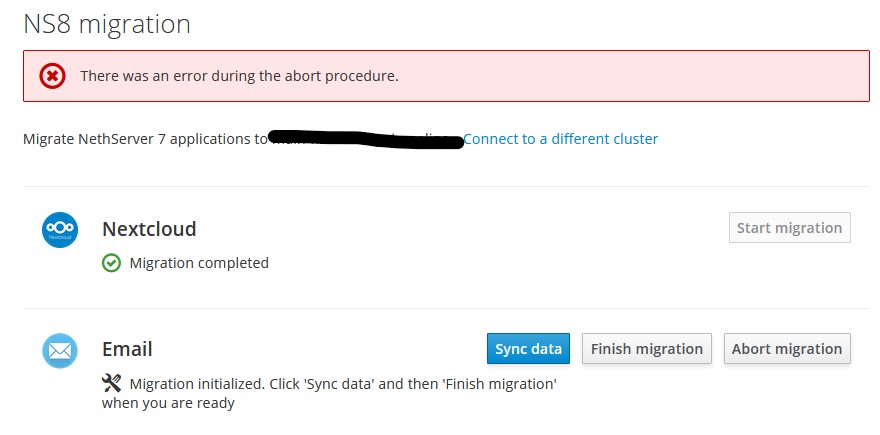Click the Finish migration button

pos(647,349)
